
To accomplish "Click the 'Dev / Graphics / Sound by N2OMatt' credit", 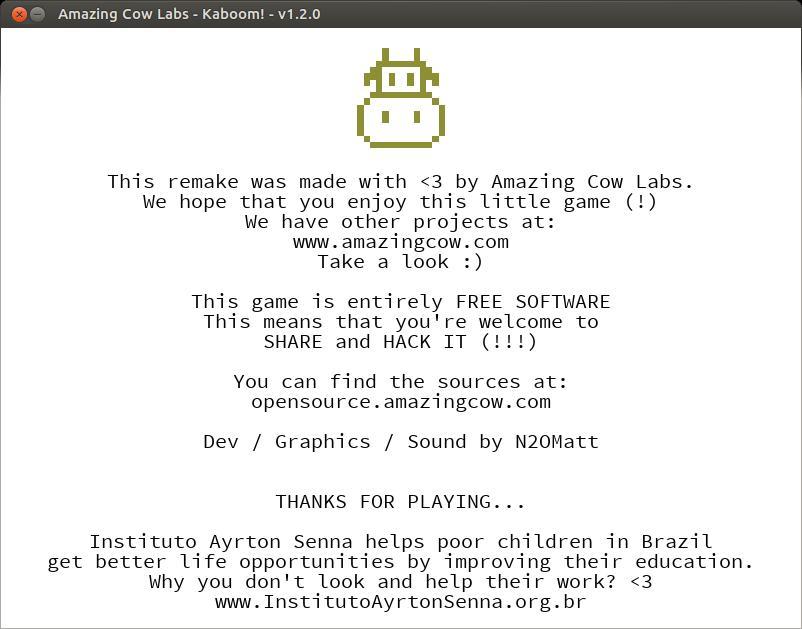I will tap(401, 442).
